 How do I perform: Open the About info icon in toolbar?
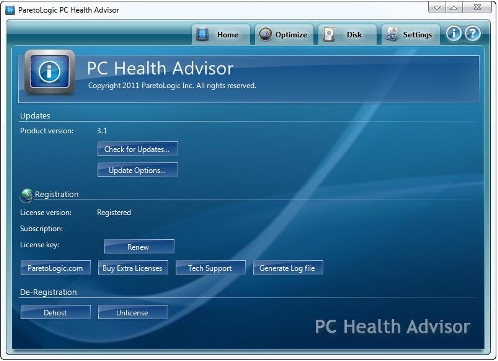click(453, 34)
